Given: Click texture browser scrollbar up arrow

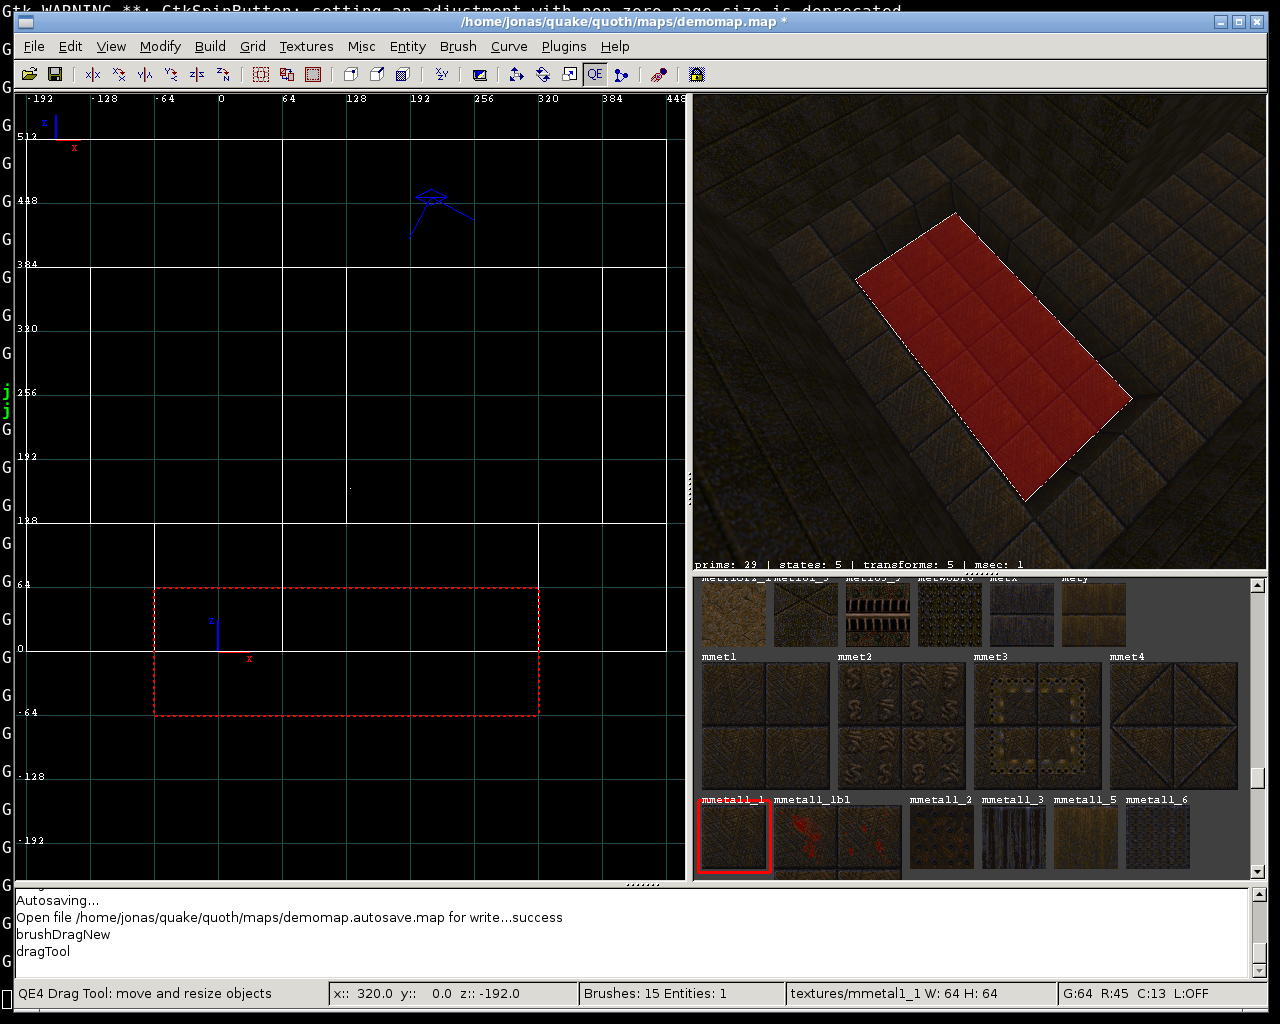Looking at the screenshot, I should (x=1258, y=586).
